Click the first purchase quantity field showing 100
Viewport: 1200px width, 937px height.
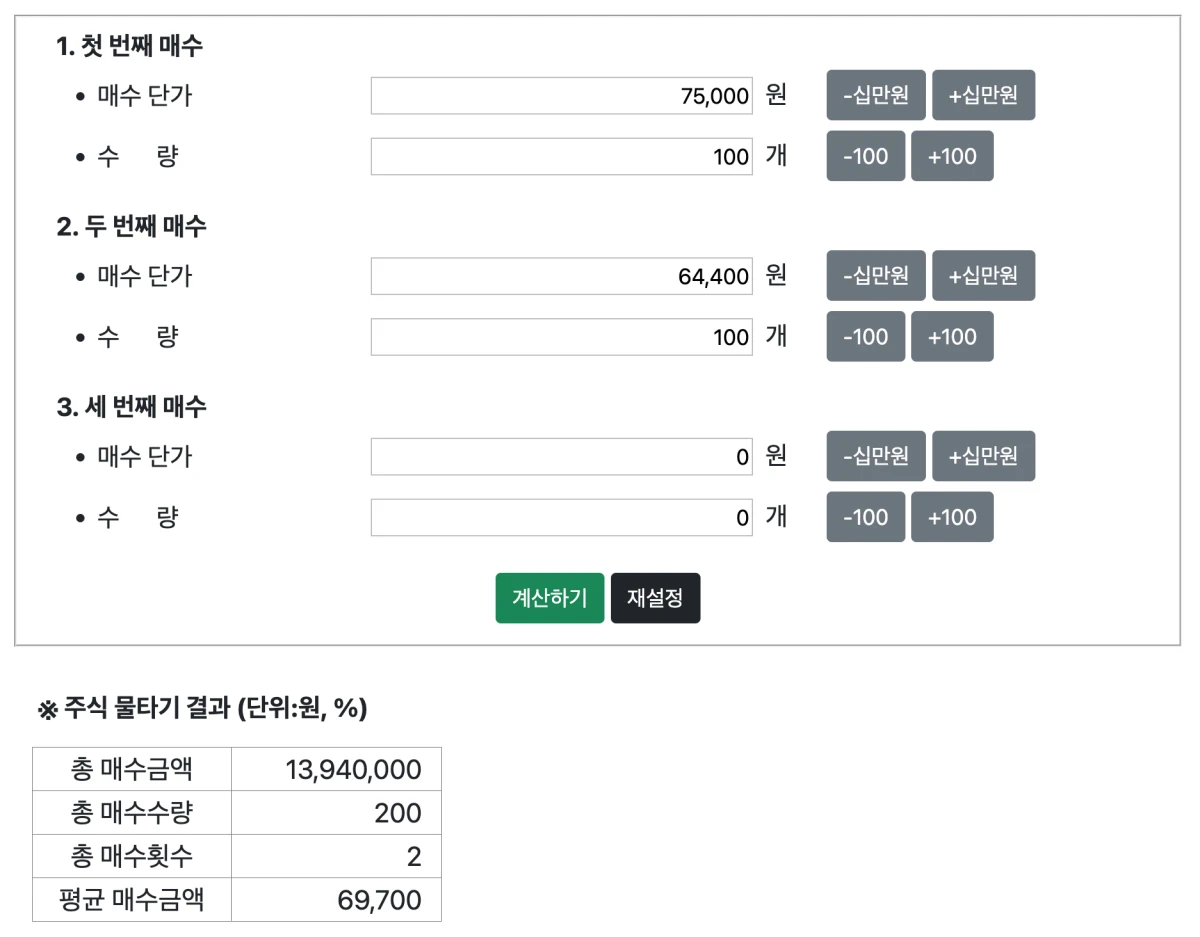[x=560, y=156]
